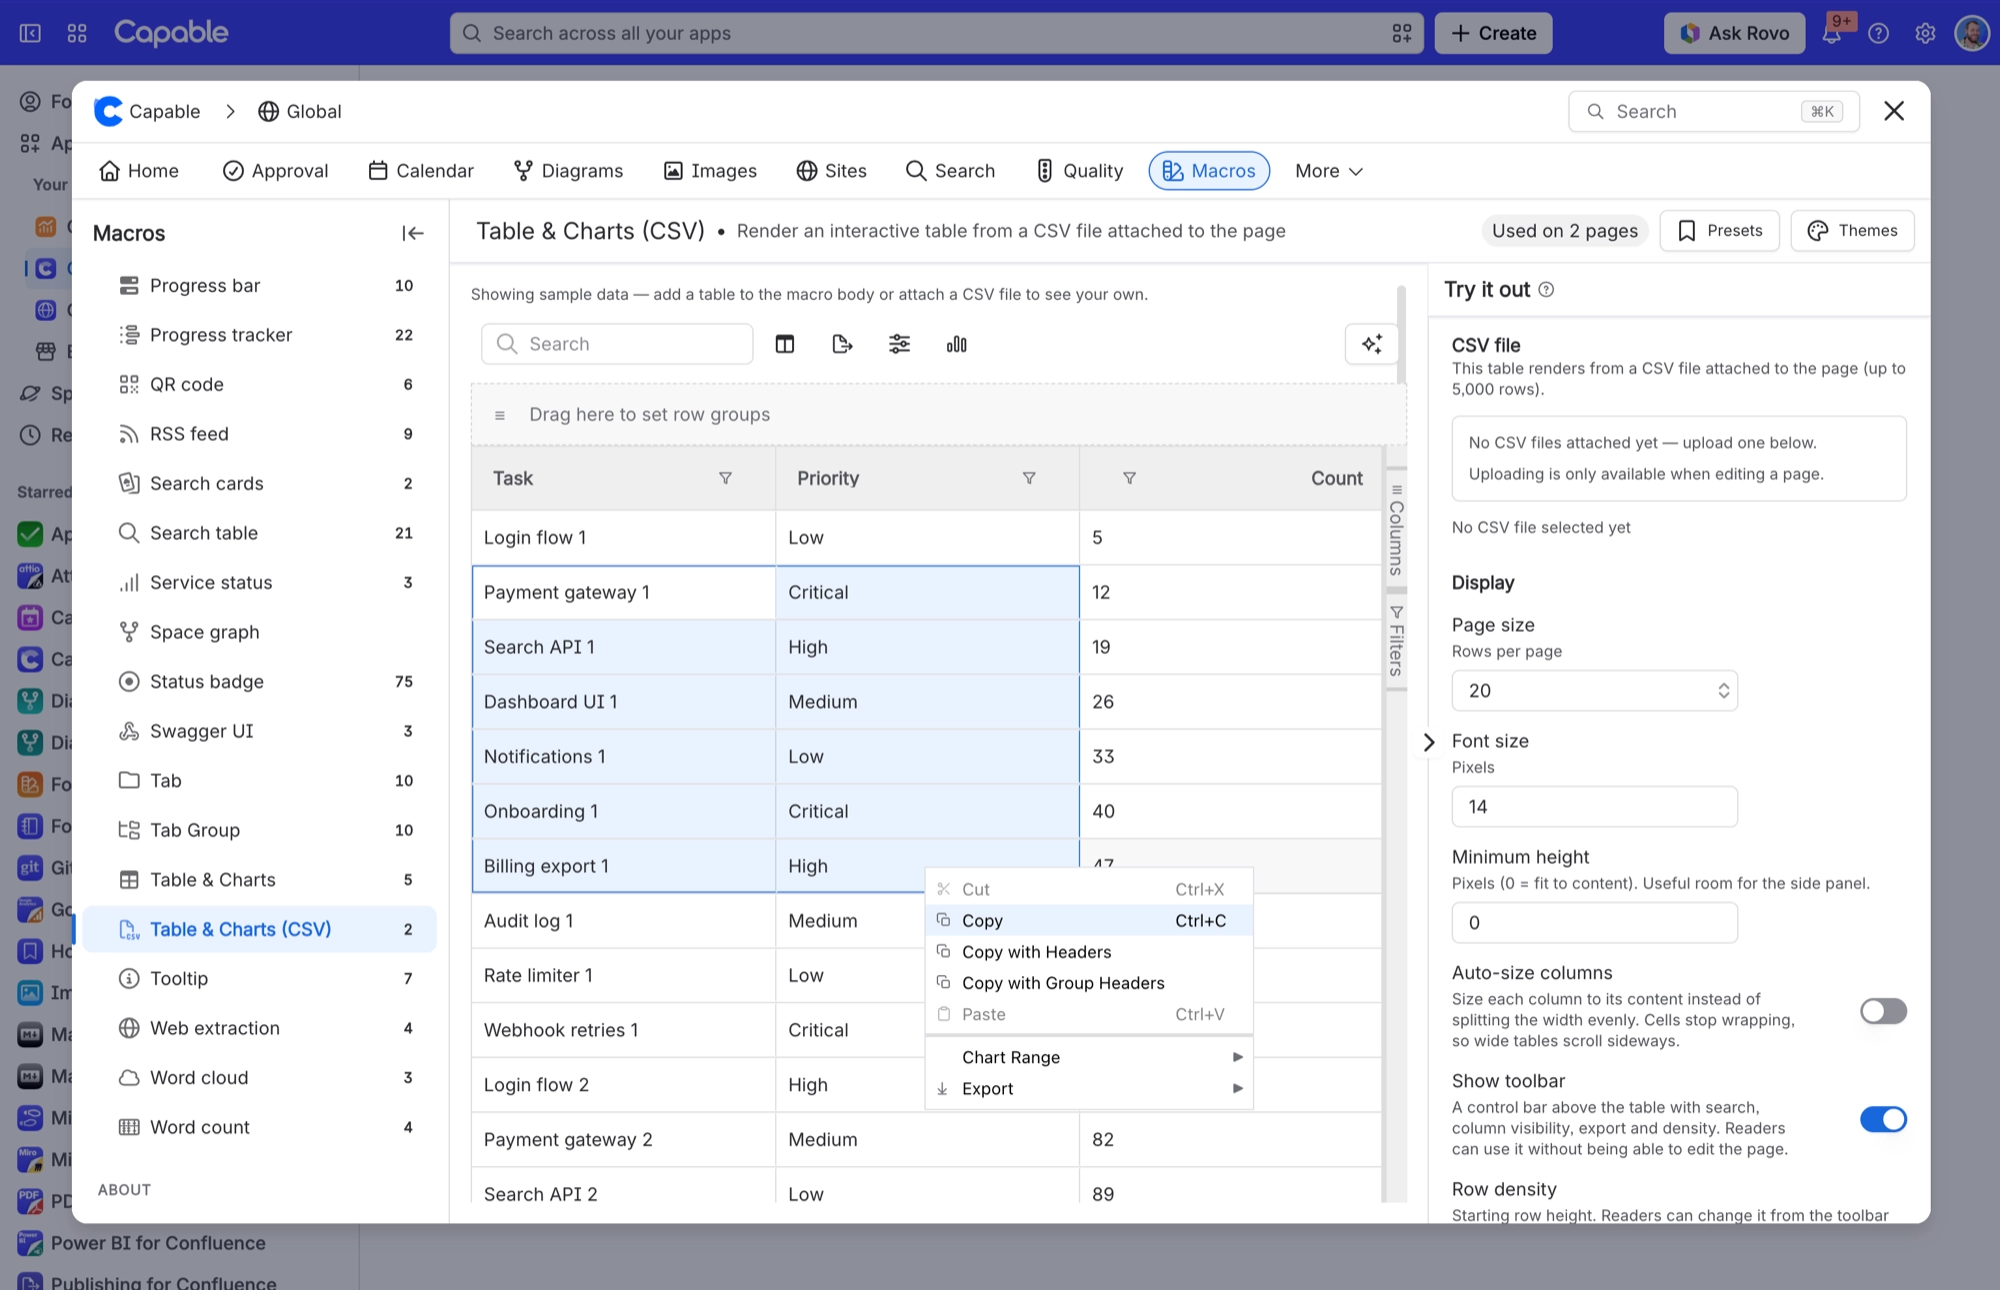Expand the Export submenu in context menu
This screenshot has width=2000, height=1290.
[x=1089, y=1088]
